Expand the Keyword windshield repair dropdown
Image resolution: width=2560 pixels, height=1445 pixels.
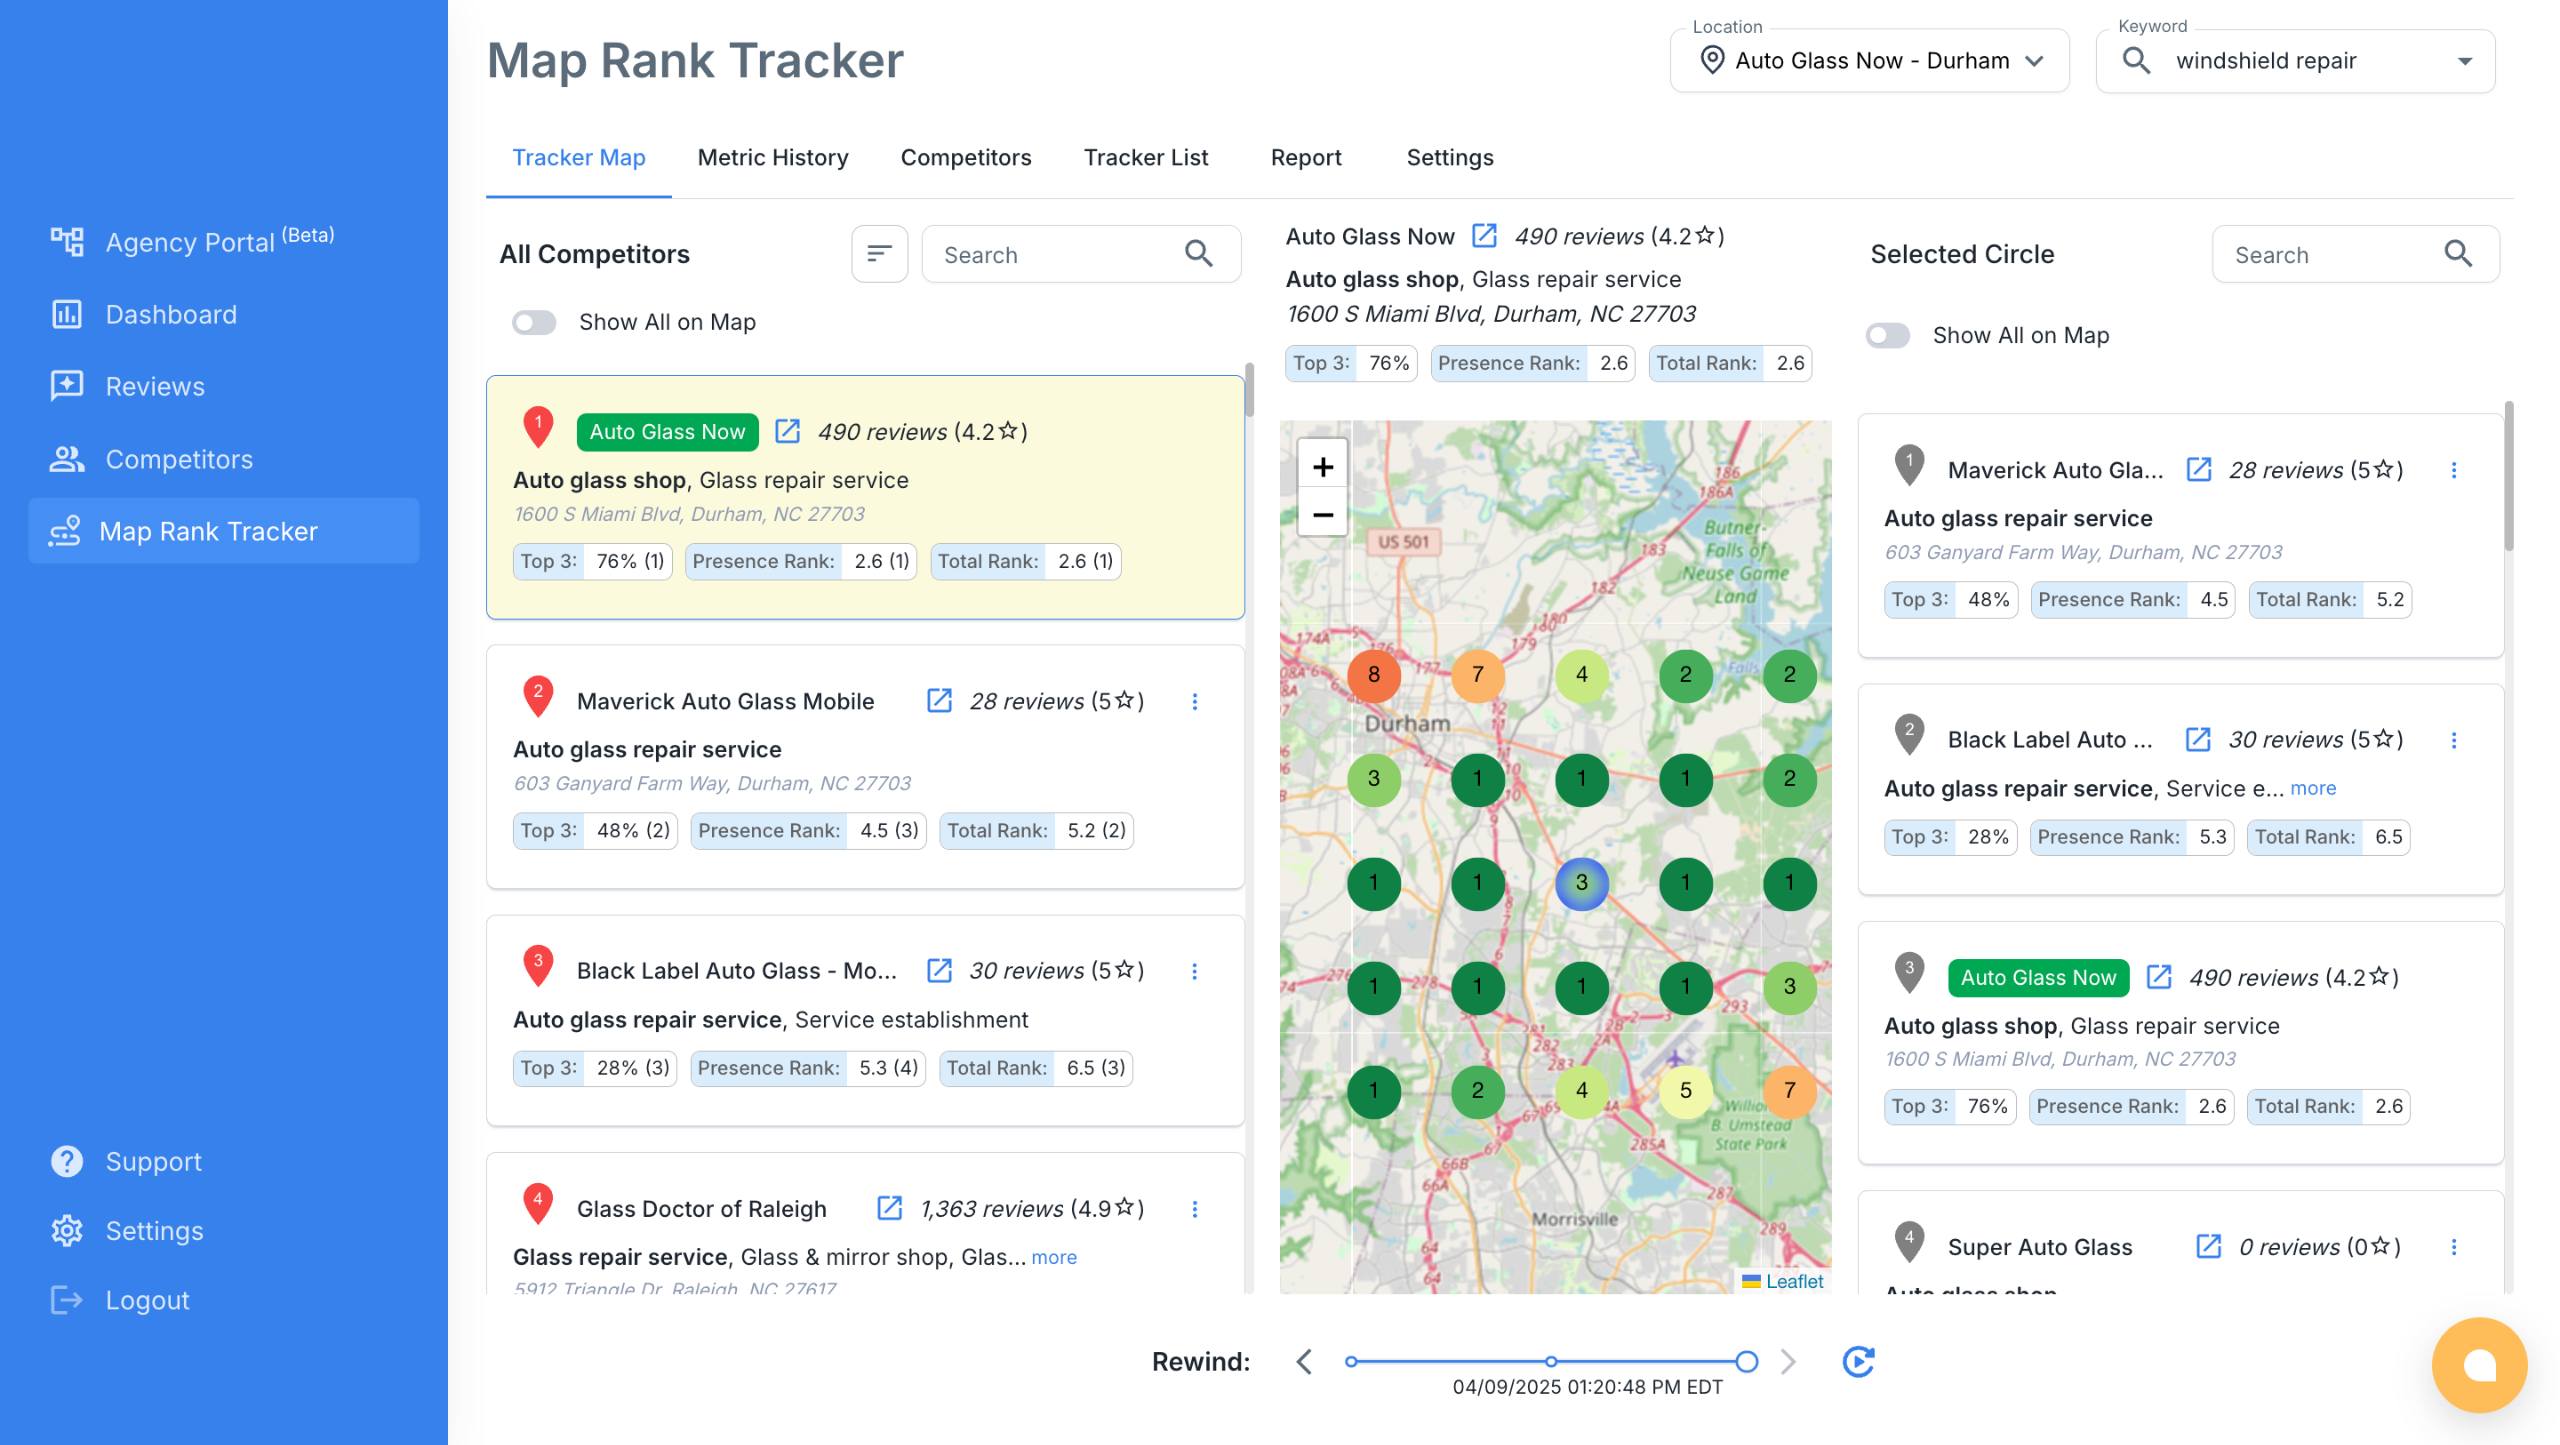pos(2464,61)
